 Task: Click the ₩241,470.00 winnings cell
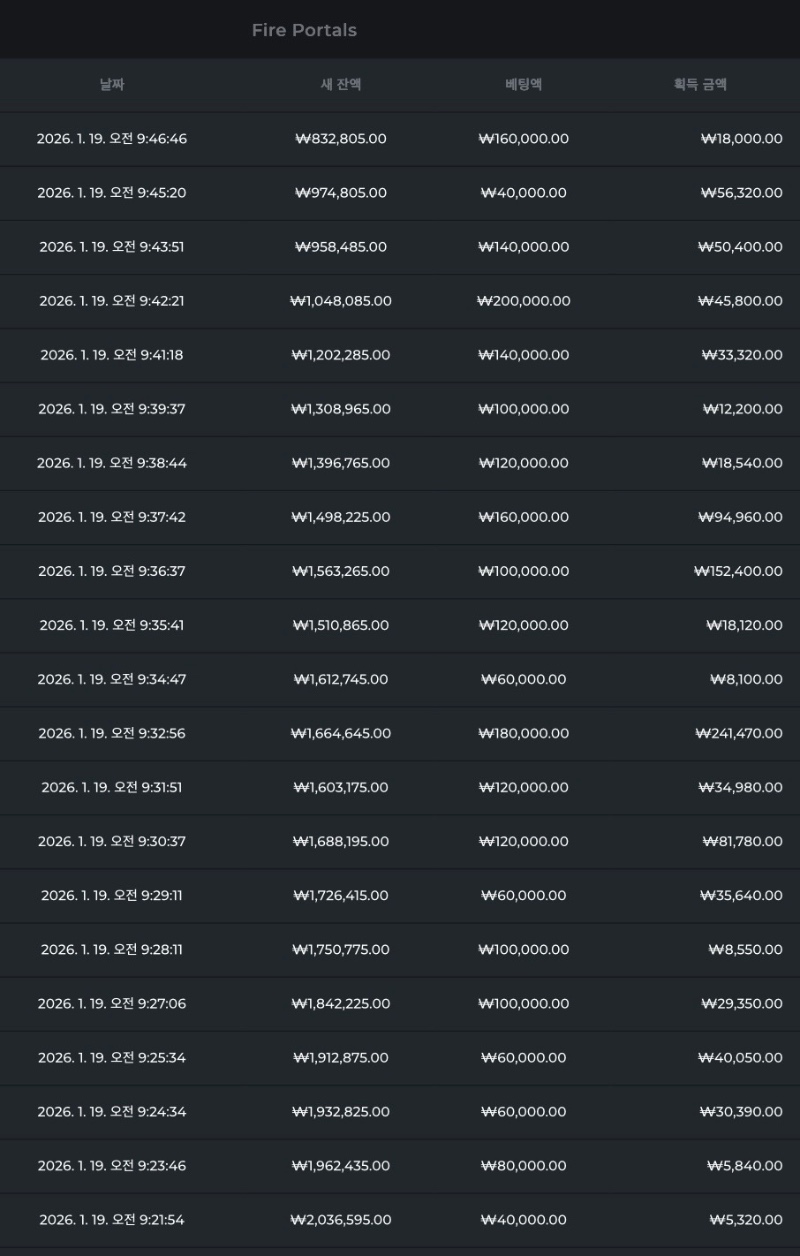coord(738,733)
